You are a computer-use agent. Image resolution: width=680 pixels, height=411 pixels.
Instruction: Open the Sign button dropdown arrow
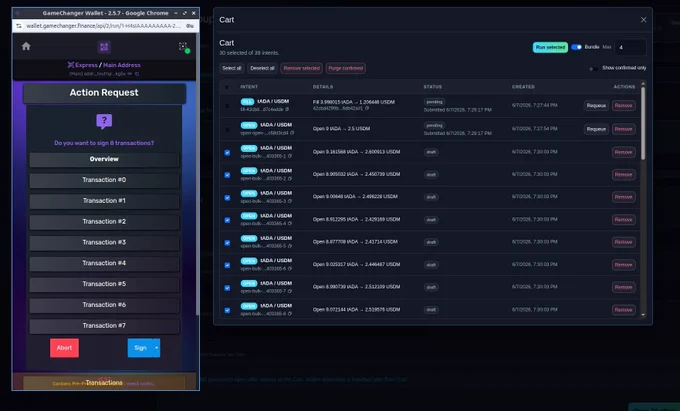coord(157,348)
